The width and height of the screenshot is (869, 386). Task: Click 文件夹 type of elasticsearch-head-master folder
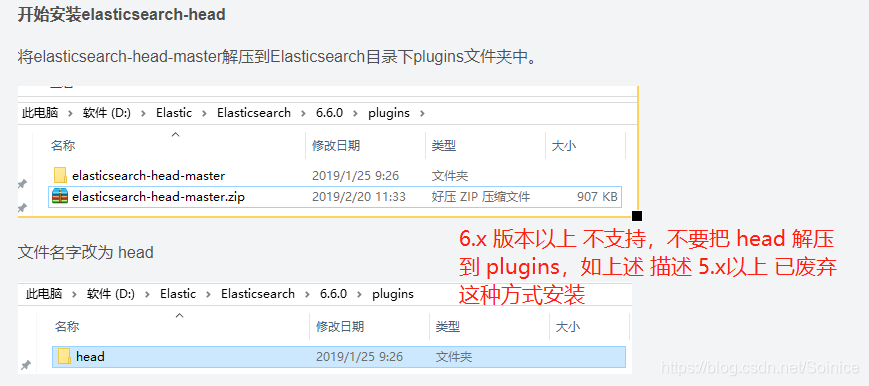click(450, 176)
